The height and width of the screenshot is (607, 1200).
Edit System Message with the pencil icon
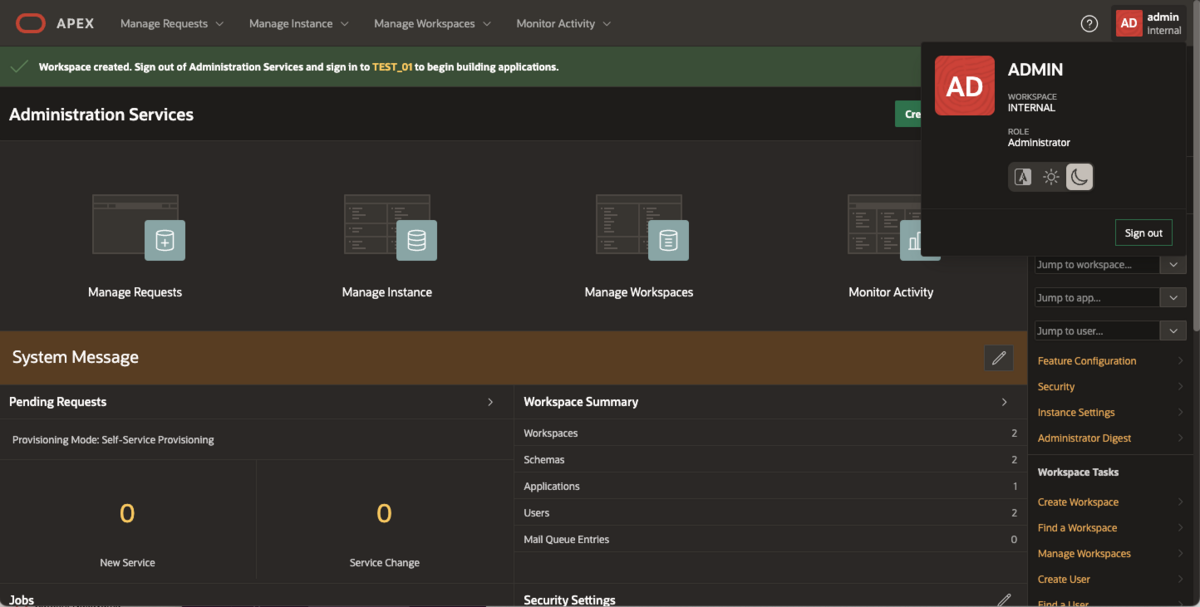998,358
